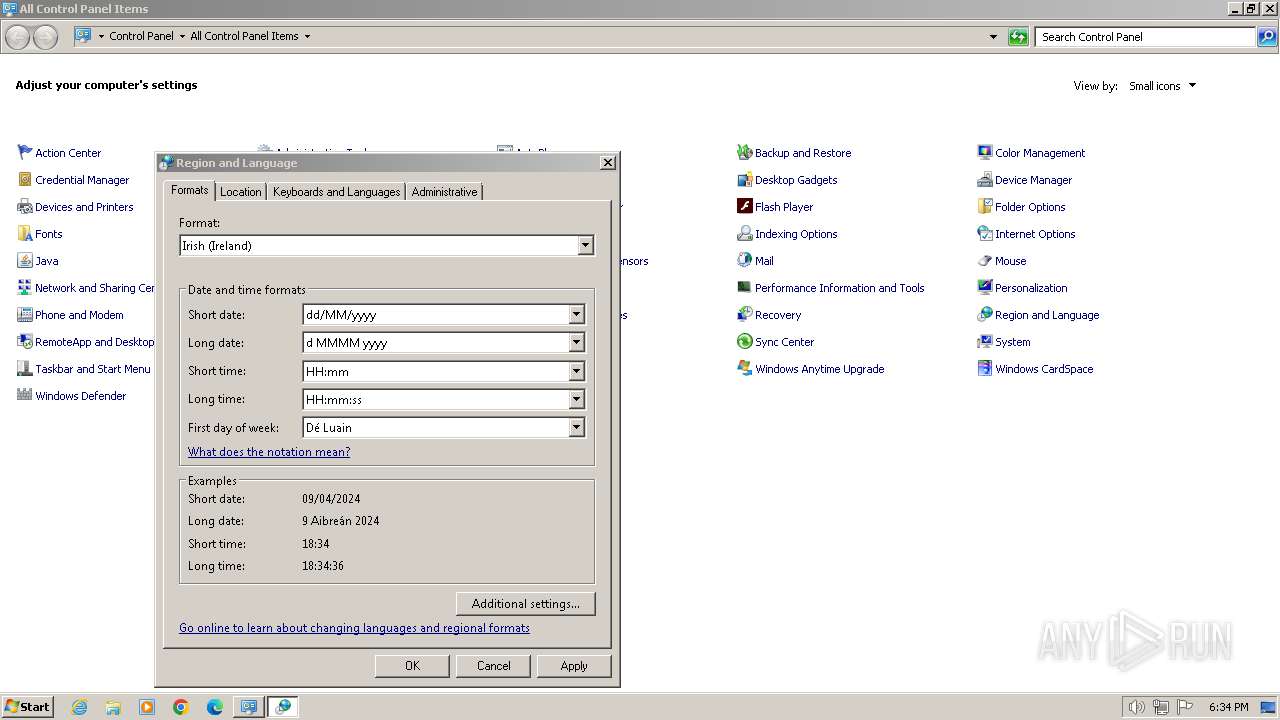Click the Additional settings button
1280x720 pixels.
coord(526,604)
